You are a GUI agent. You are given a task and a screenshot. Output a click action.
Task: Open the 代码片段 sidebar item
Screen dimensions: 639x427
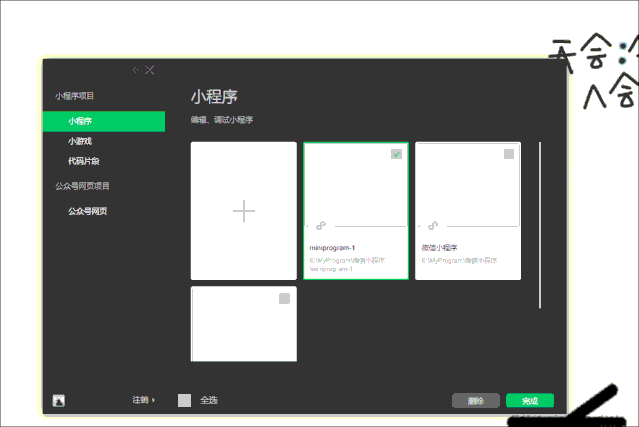[84, 161]
